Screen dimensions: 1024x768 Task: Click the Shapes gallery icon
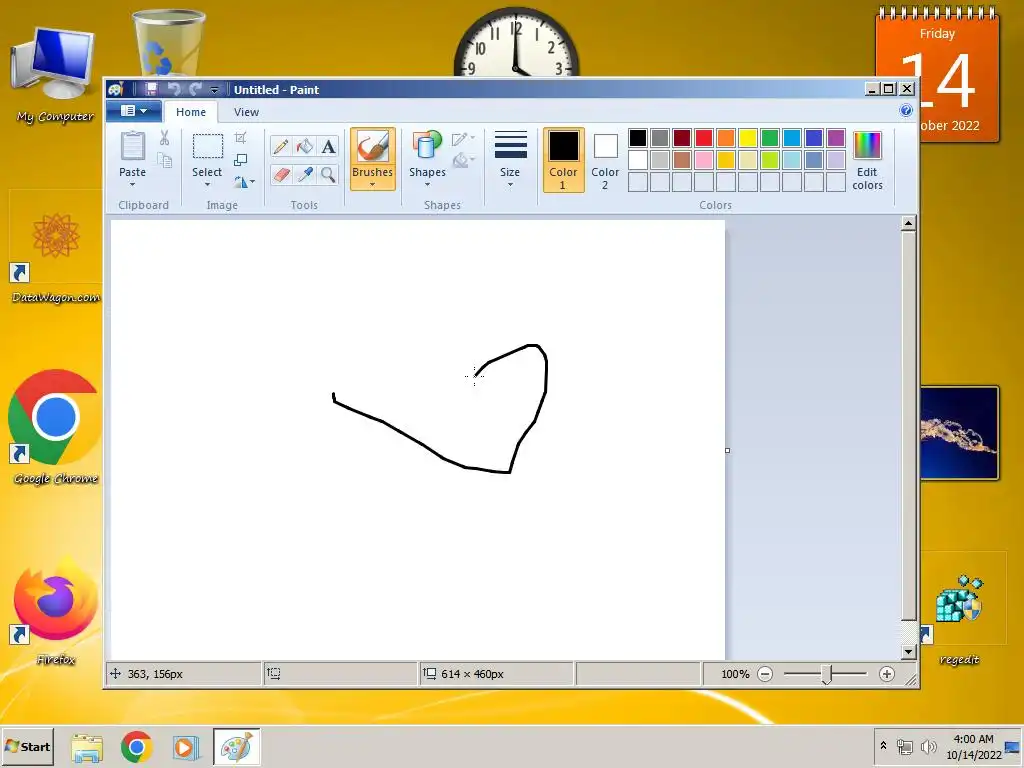[x=427, y=145]
